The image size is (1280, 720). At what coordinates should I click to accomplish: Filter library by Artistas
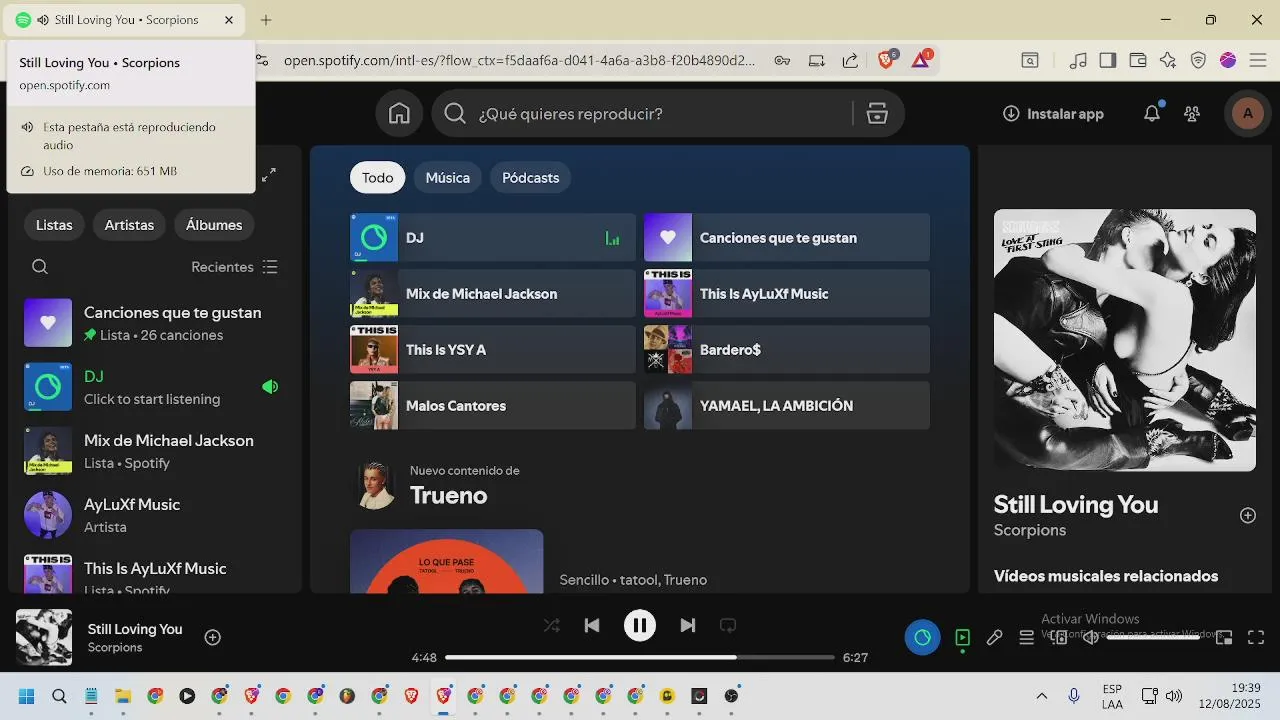click(129, 225)
